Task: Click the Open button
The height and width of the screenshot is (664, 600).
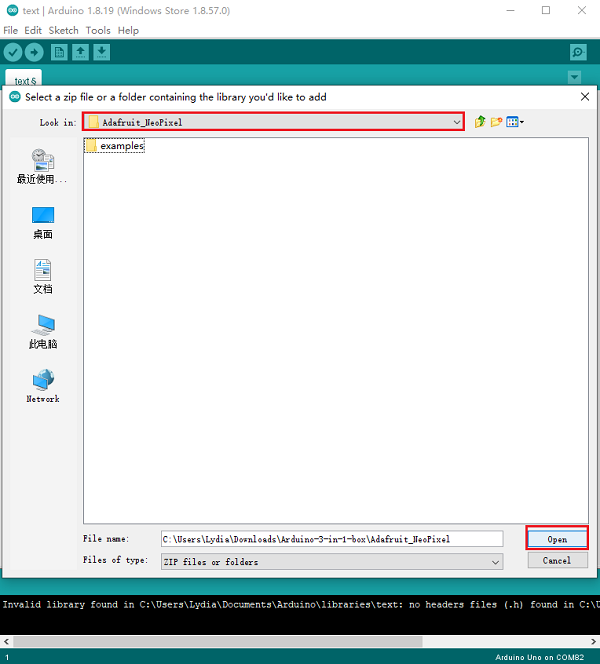Action: [557, 539]
